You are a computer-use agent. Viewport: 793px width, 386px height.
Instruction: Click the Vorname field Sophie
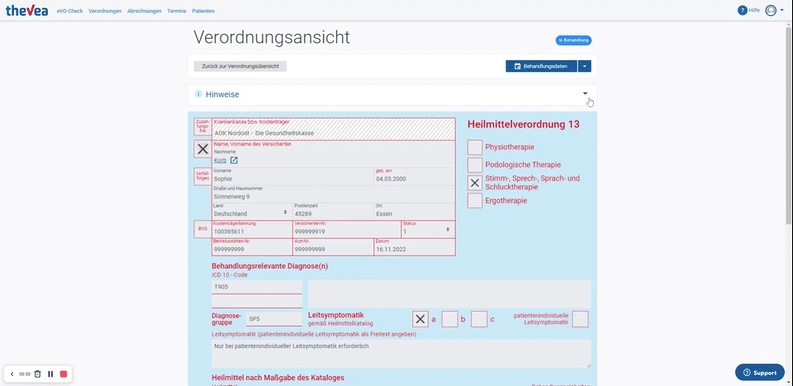pyautogui.click(x=292, y=177)
